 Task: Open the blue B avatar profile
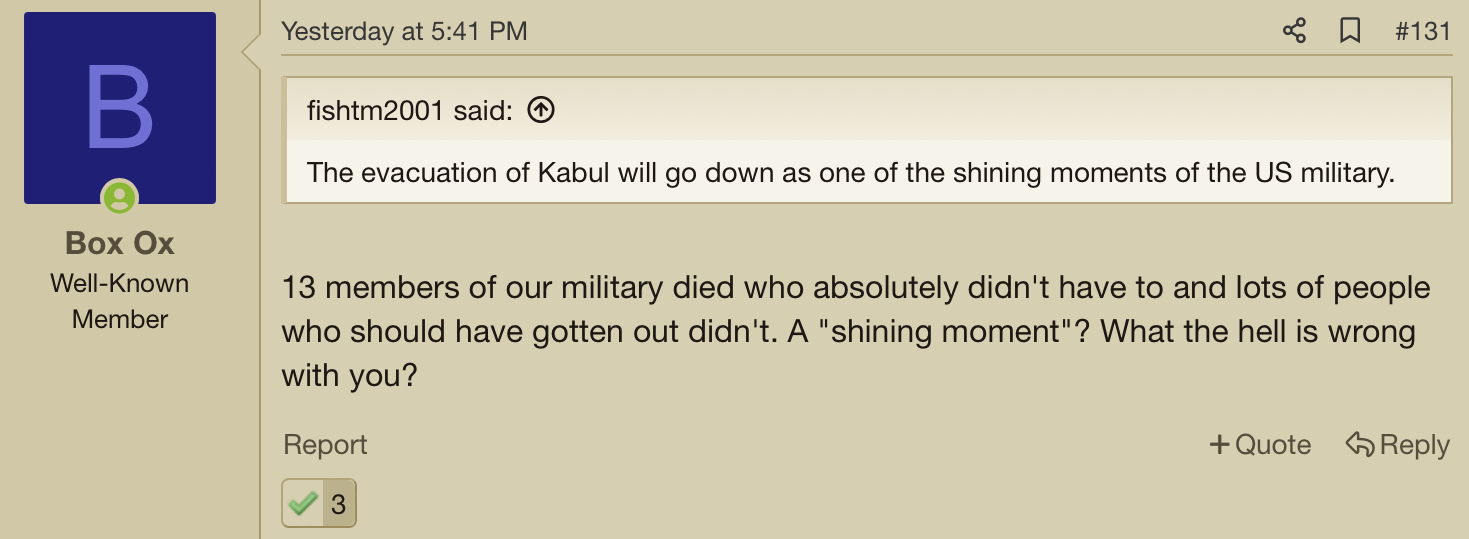(x=120, y=108)
